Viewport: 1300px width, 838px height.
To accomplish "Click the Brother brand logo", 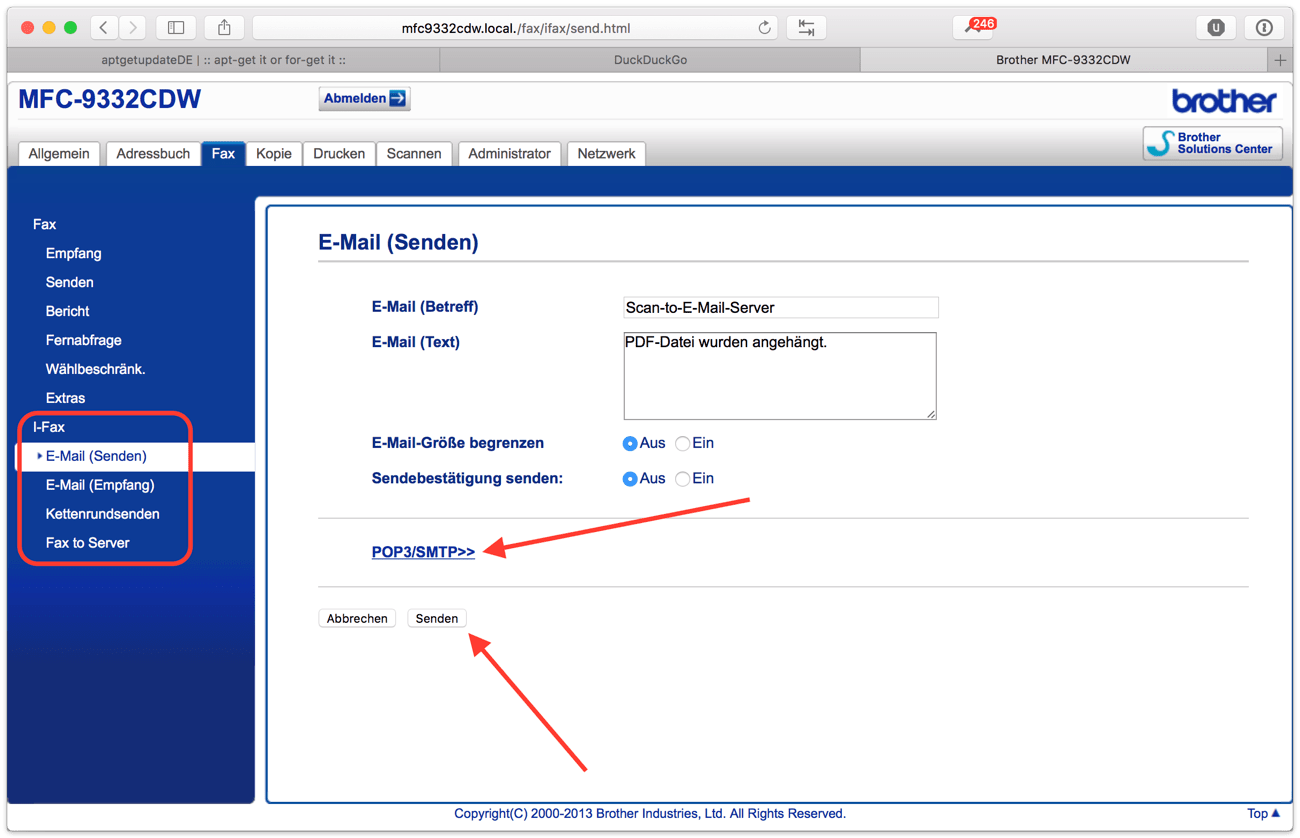I will tap(1224, 101).
